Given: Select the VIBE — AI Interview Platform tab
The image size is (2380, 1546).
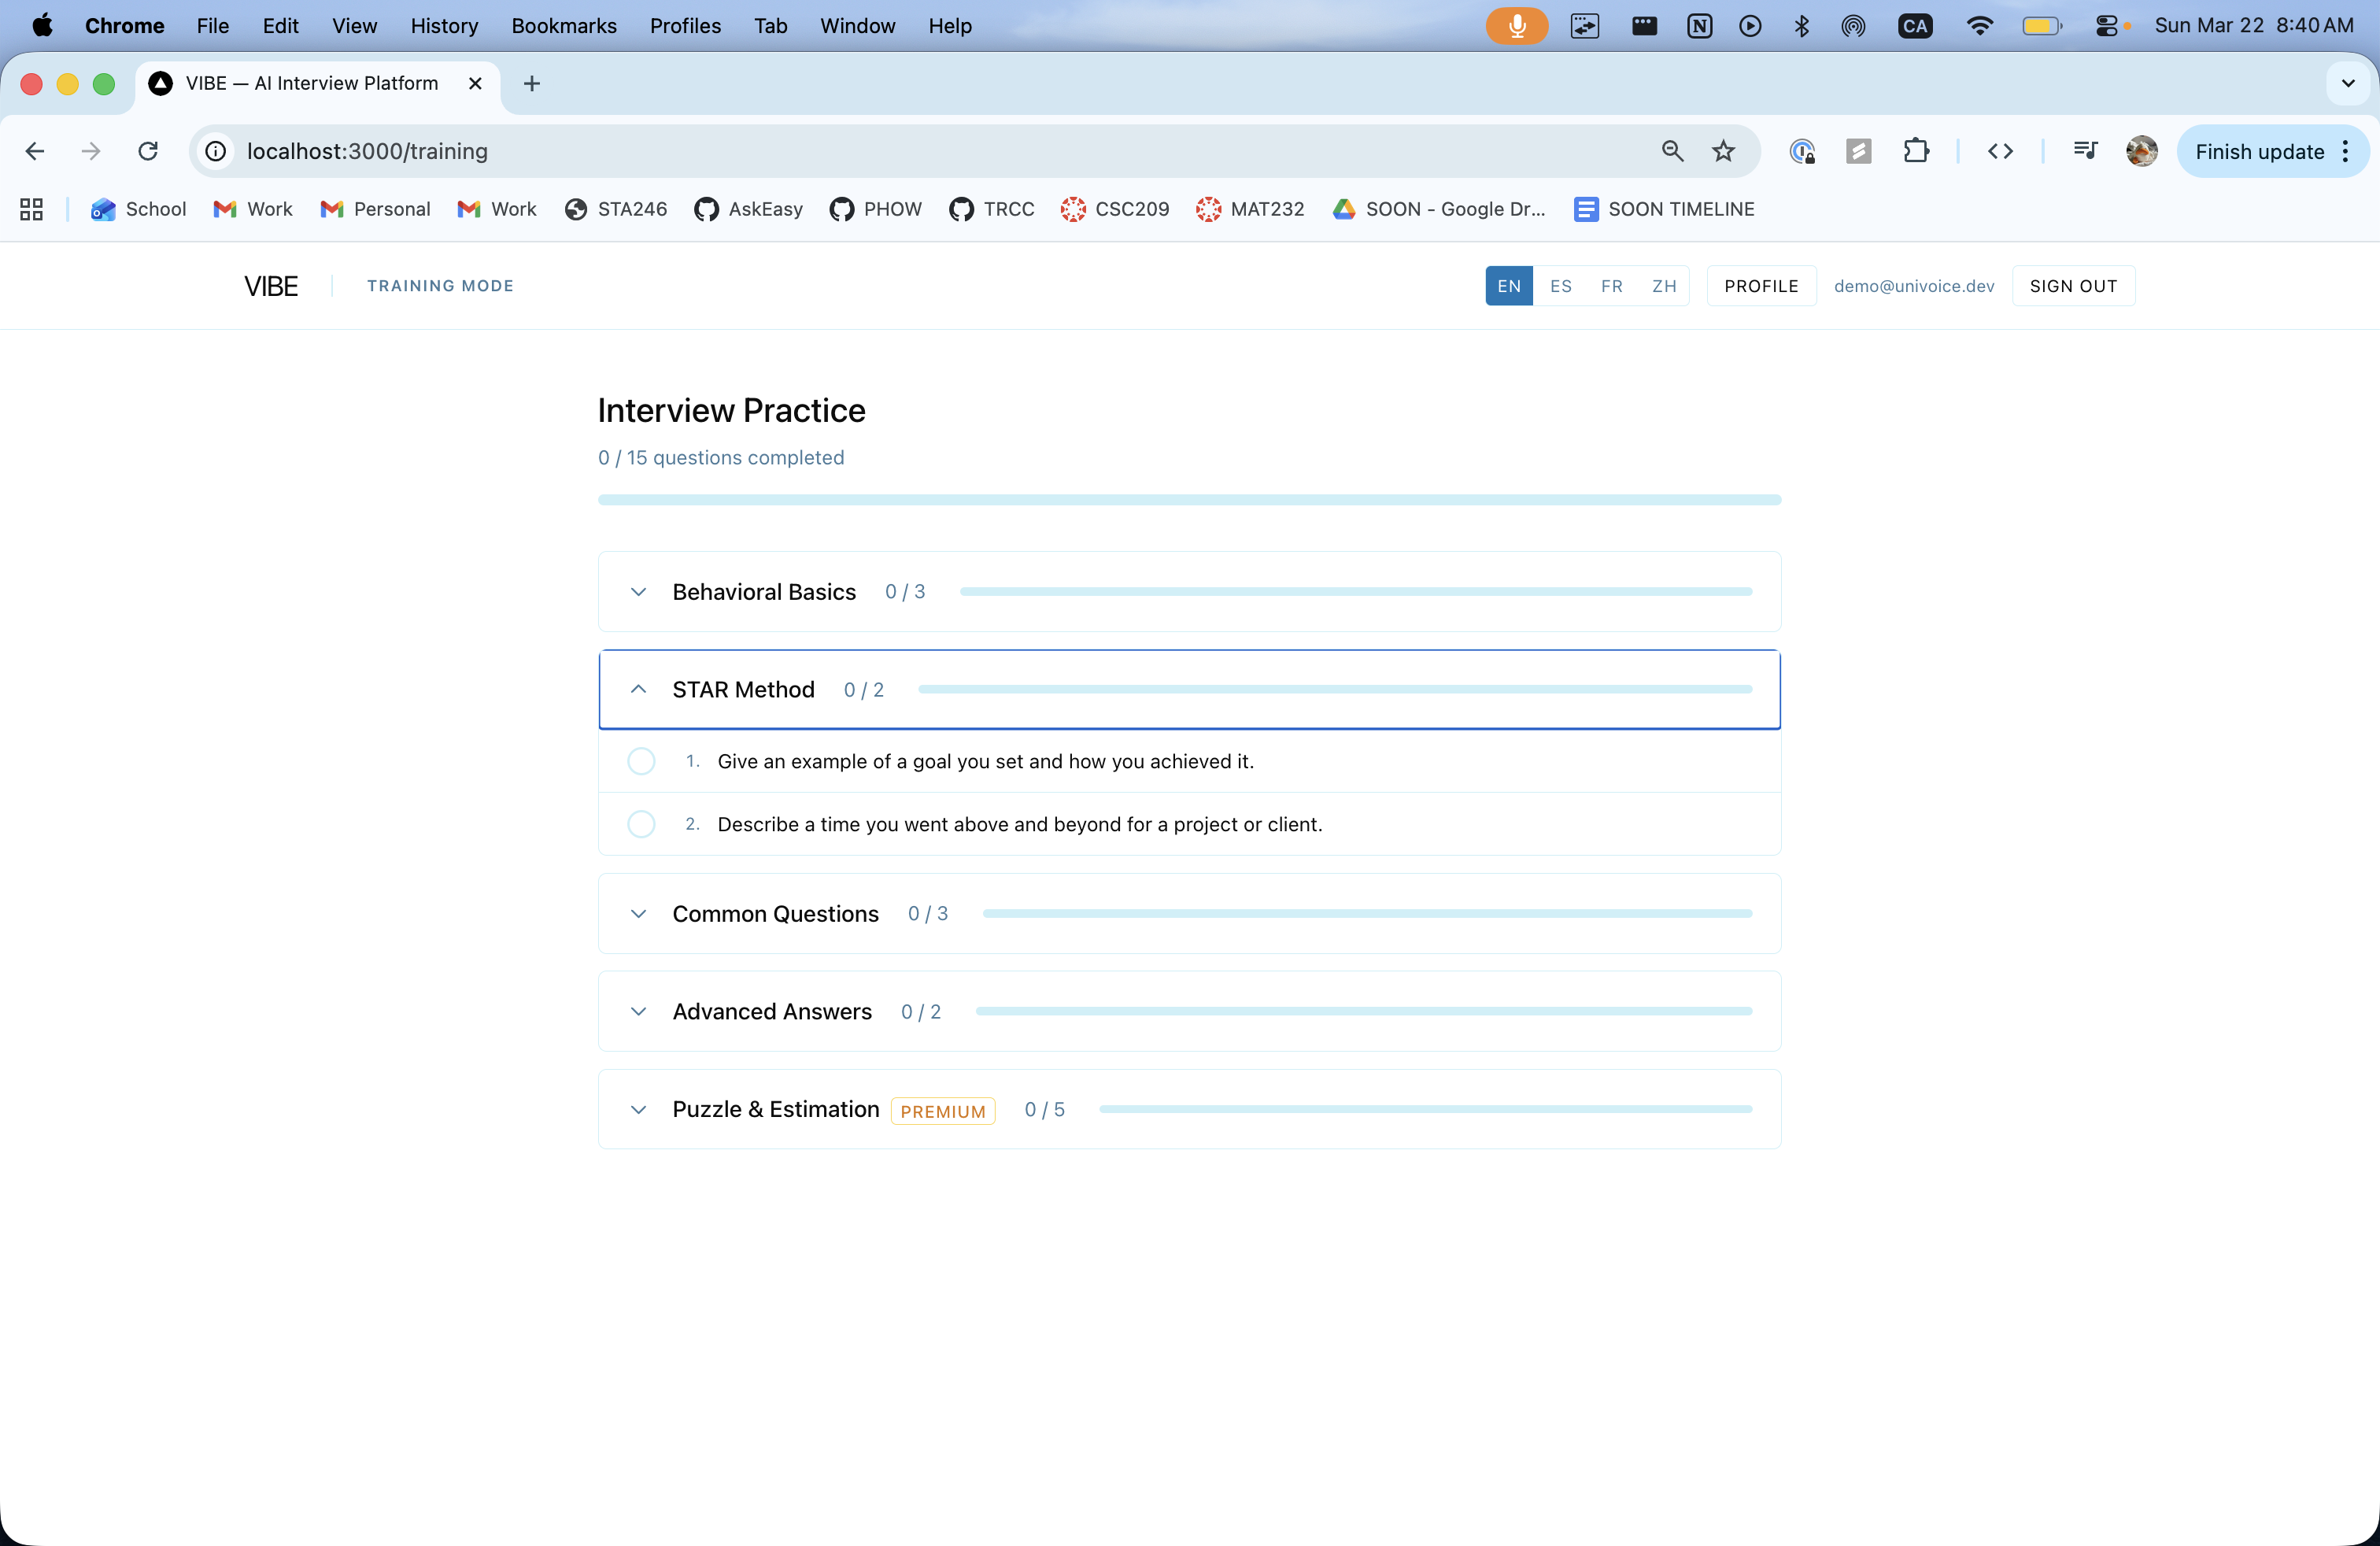Looking at the screenshot, I should [x=312, y=83].
